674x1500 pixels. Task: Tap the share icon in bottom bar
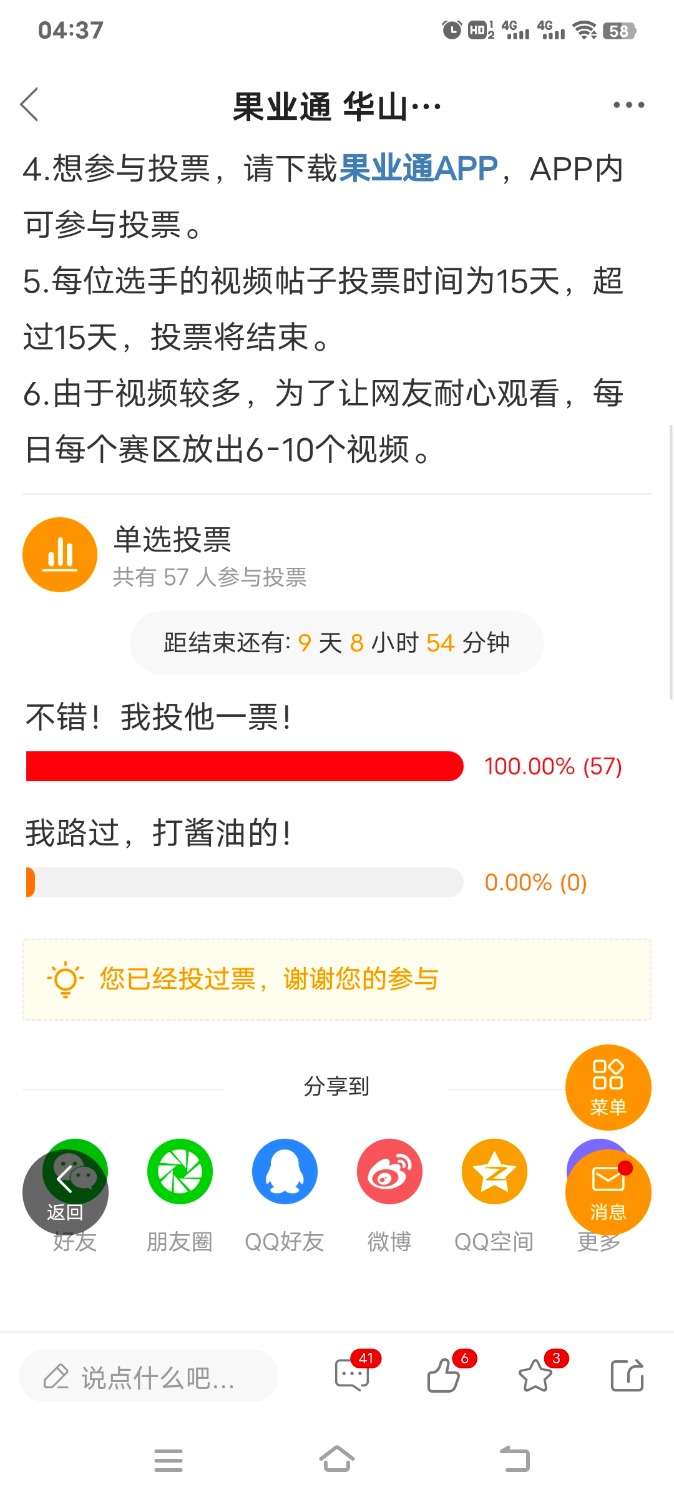(x=627, y=1376)
